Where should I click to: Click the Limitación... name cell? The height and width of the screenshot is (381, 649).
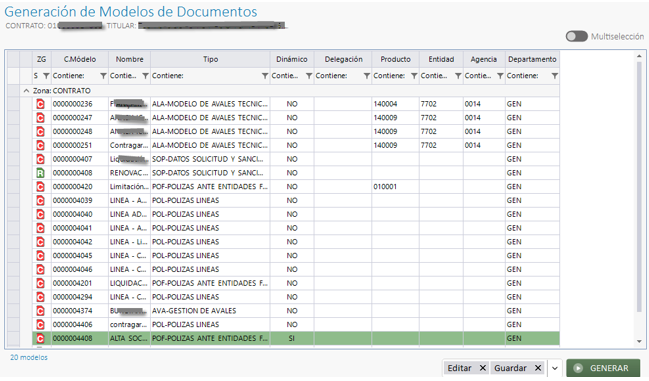click(x=129, y=187)
